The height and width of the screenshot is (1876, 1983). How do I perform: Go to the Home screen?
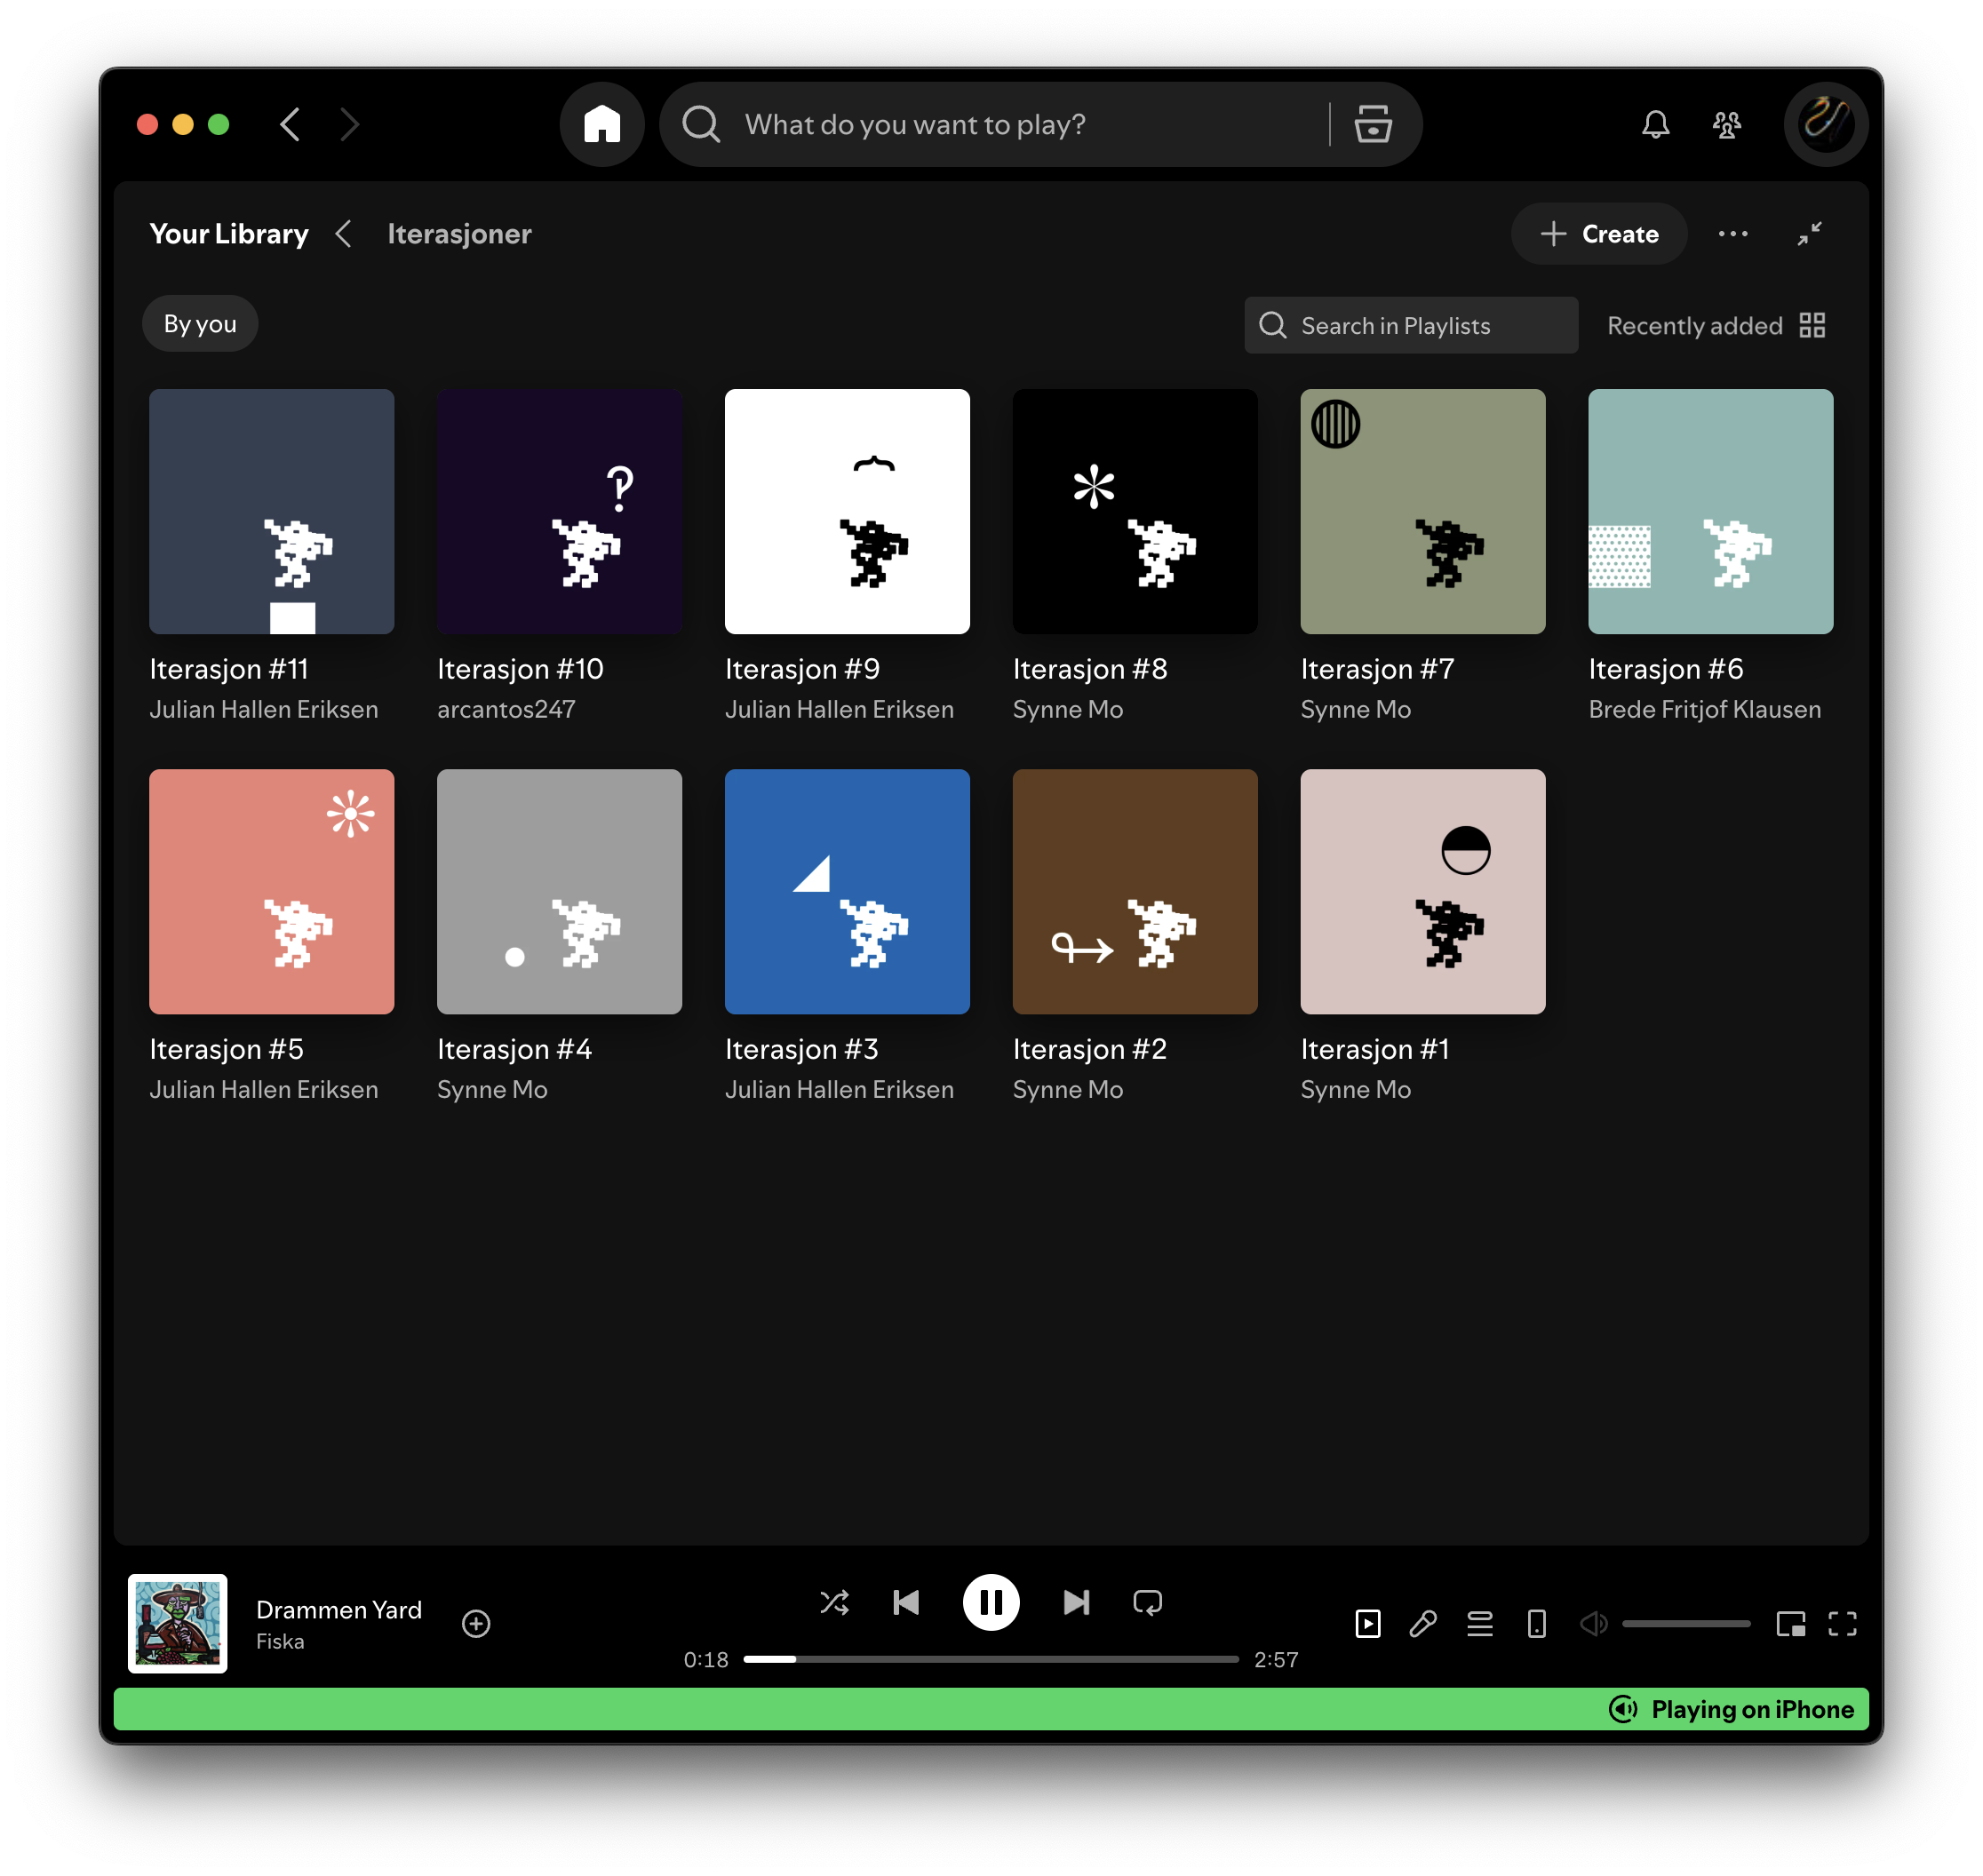[x=602, y=124]
